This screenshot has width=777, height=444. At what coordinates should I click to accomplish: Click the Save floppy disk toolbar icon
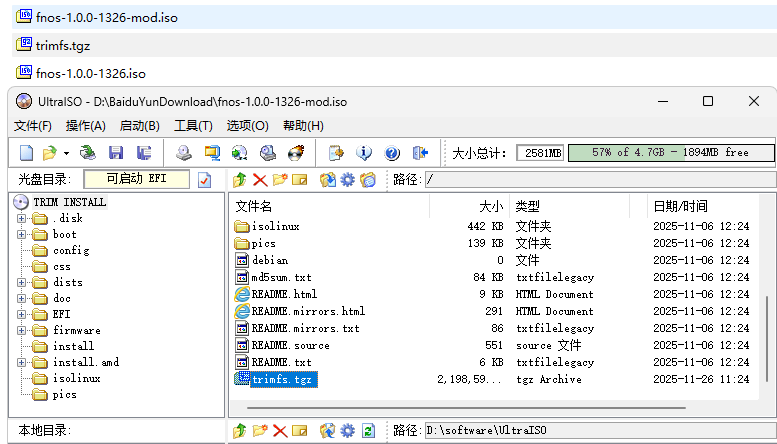[x=116, y=153]
